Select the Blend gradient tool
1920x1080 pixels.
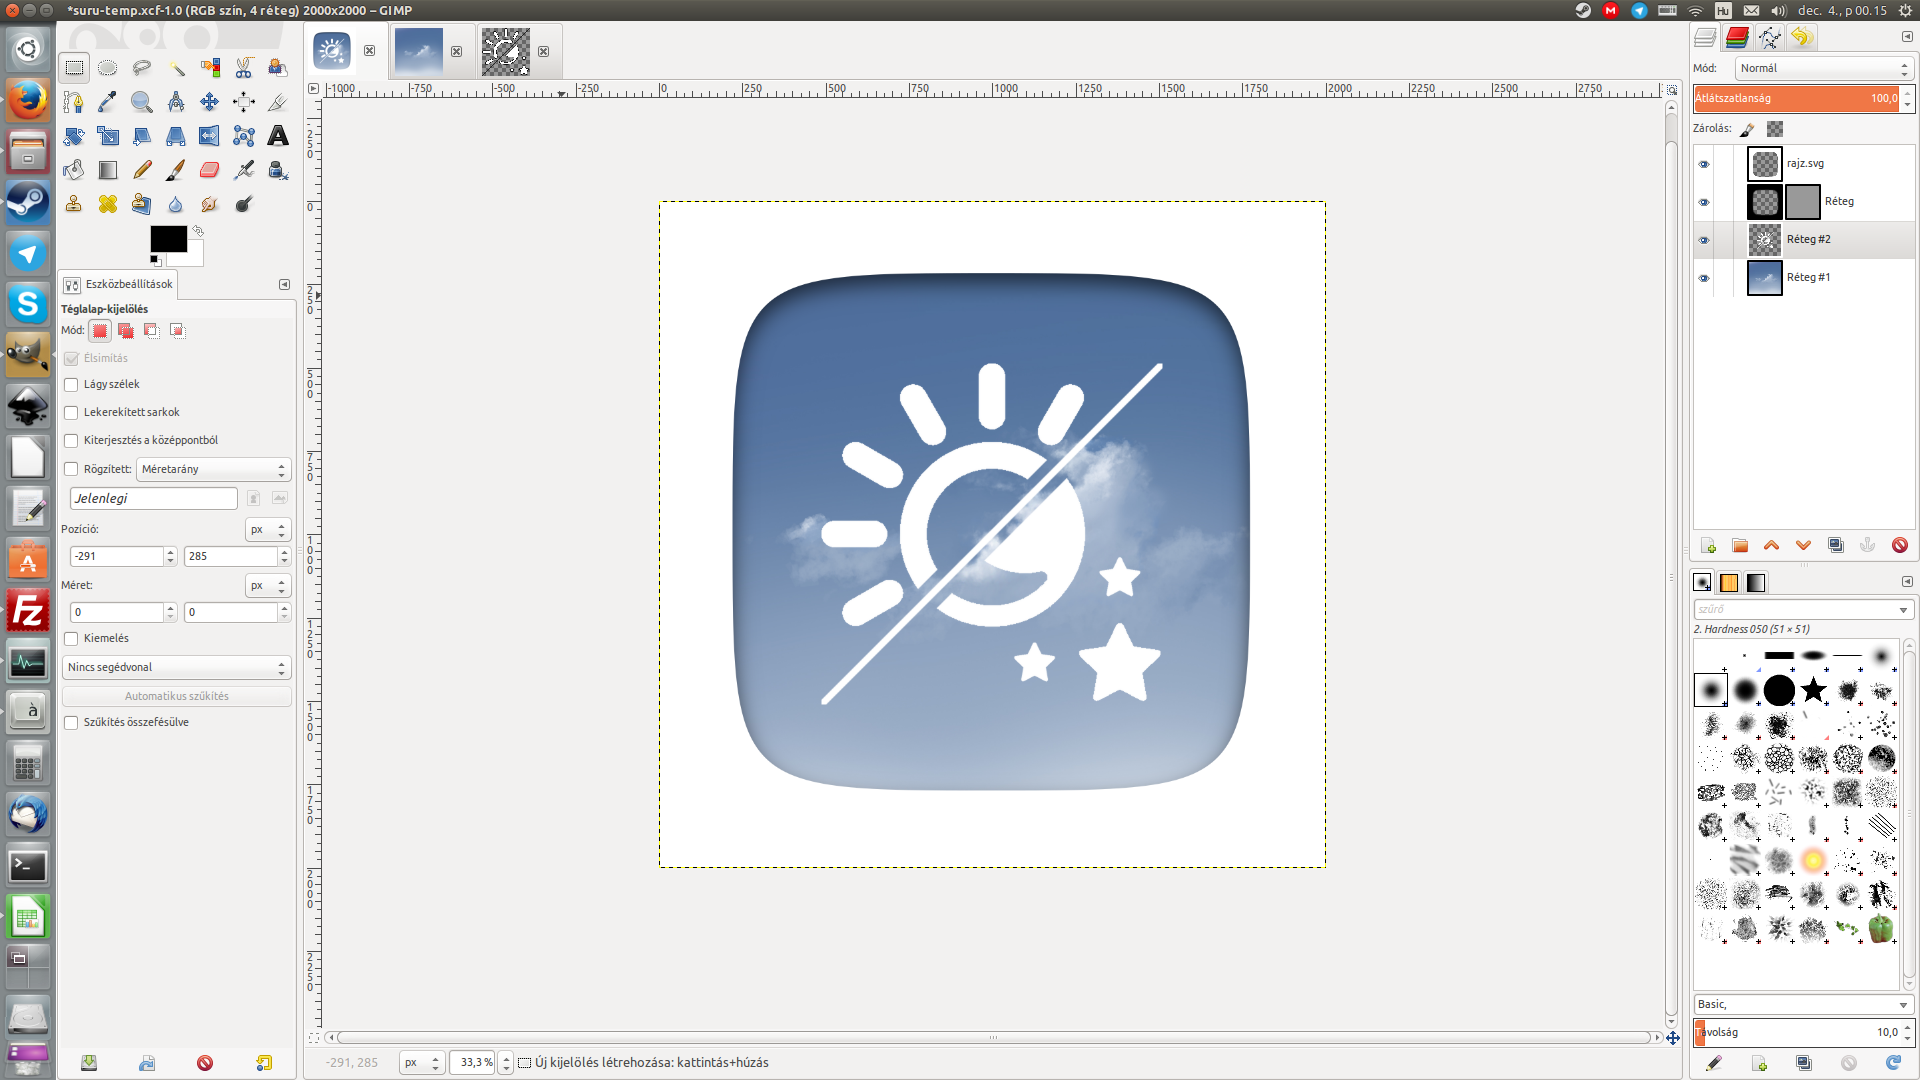click(108, 170)
